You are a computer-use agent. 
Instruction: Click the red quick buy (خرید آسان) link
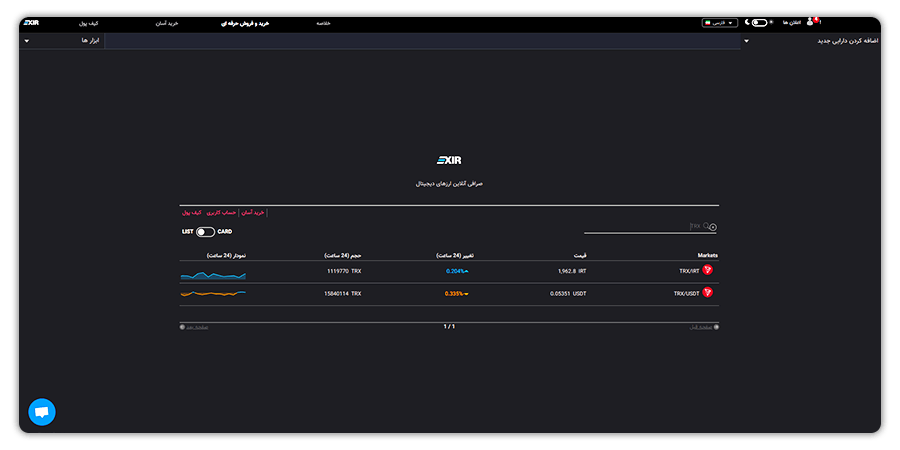point(253,212)
